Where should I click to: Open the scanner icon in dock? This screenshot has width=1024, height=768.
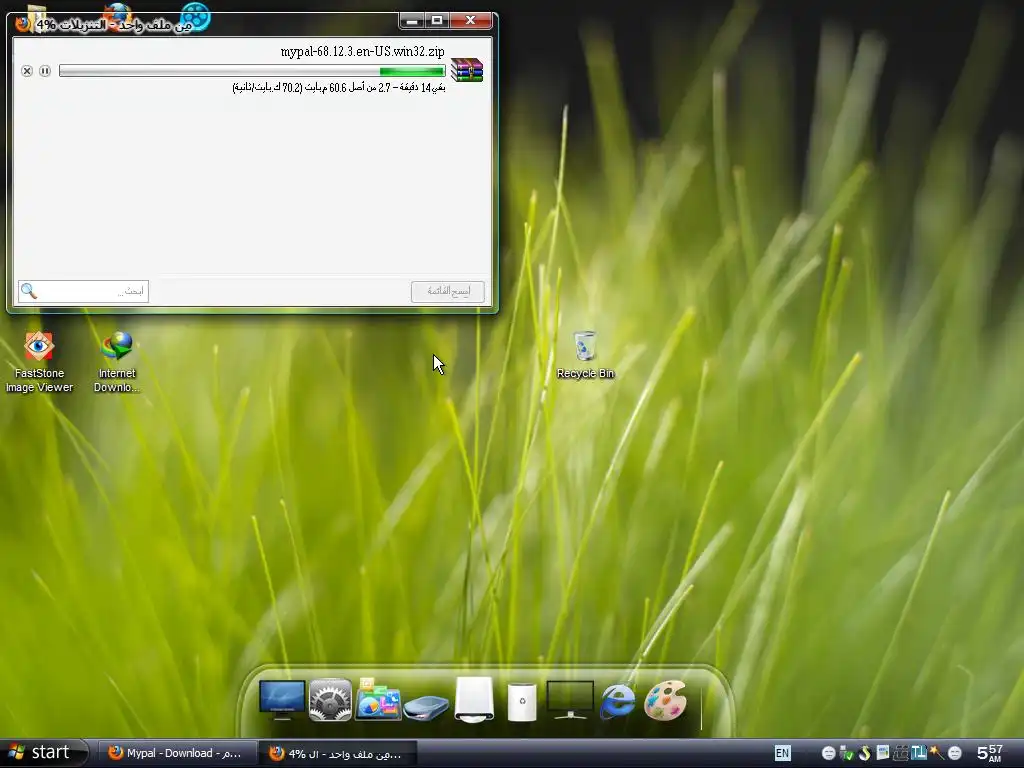pyautogui.click(x=426, y=707)
